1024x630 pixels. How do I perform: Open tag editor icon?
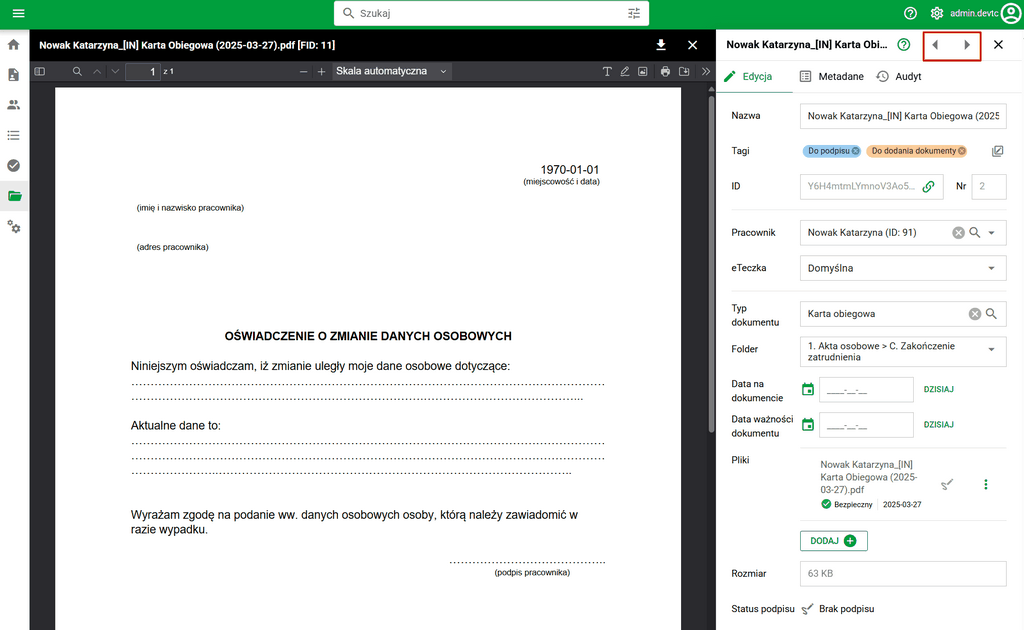point(997,151)
